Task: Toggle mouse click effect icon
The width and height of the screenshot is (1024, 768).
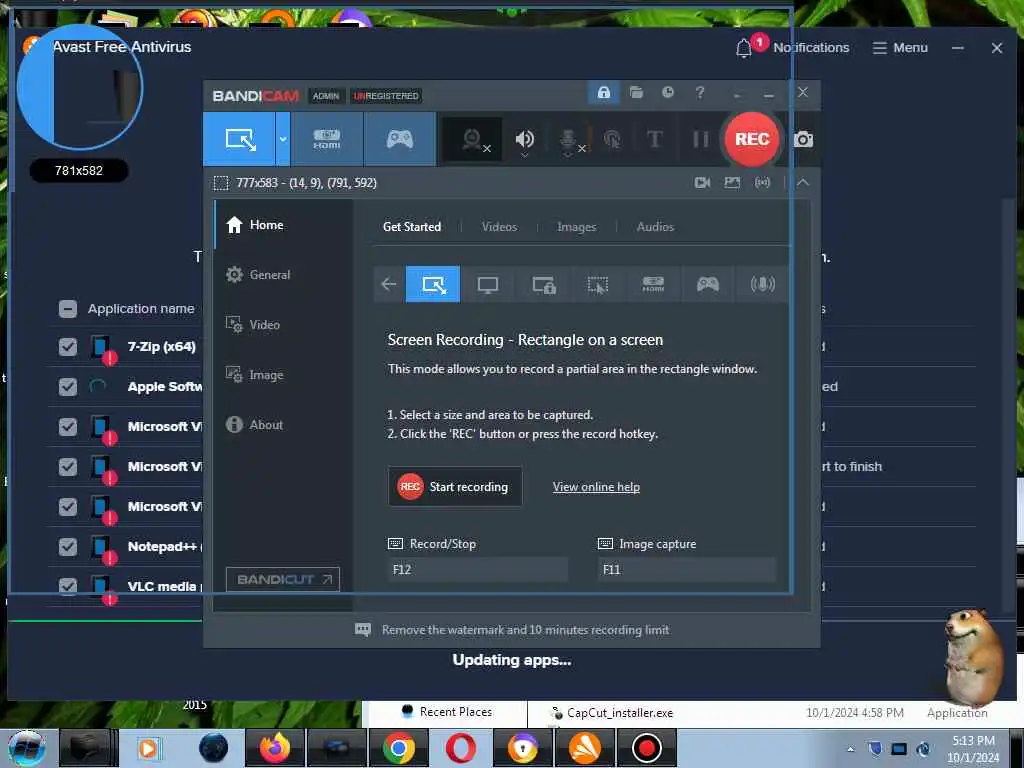Action: pos(612,139)
